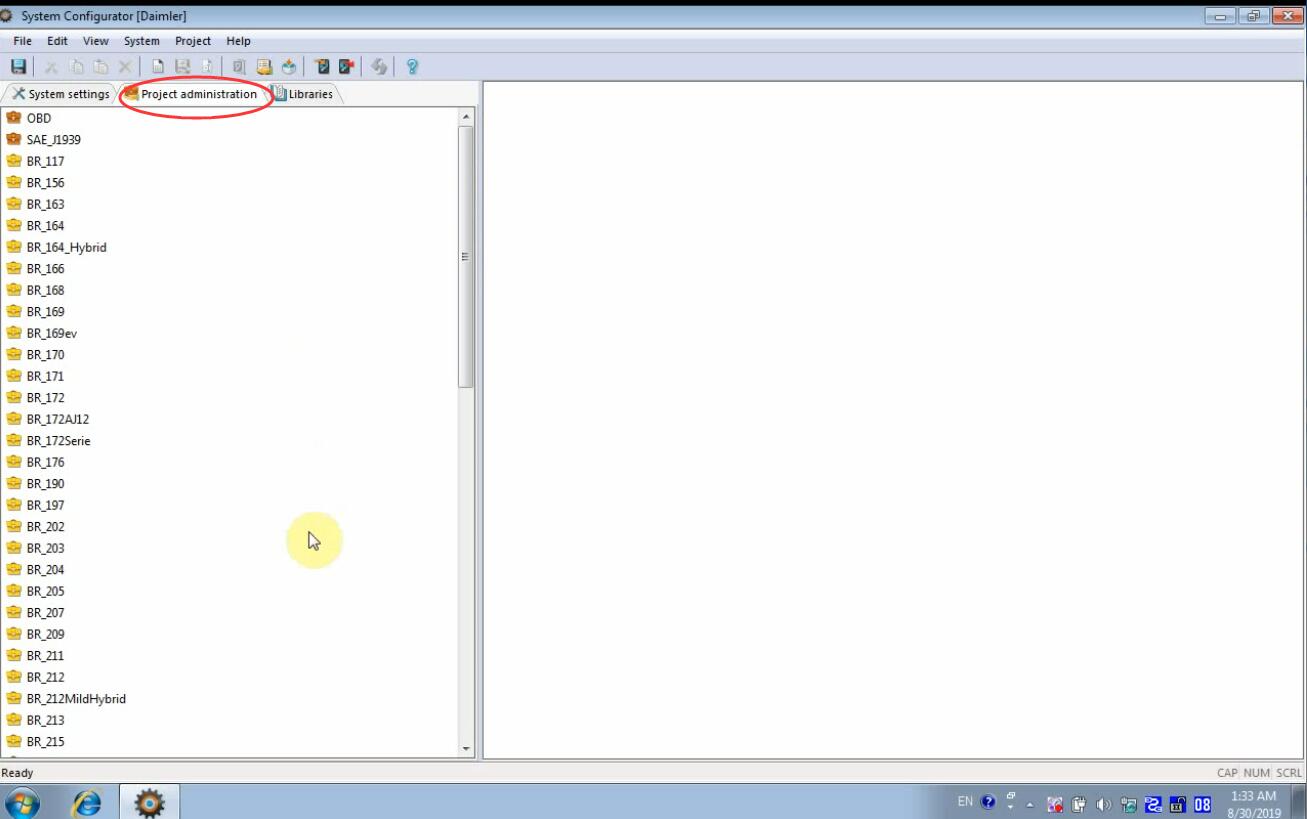Click the volume speaker tray icon
The image size is (1307, 819).
click(x=1104, y=804)
